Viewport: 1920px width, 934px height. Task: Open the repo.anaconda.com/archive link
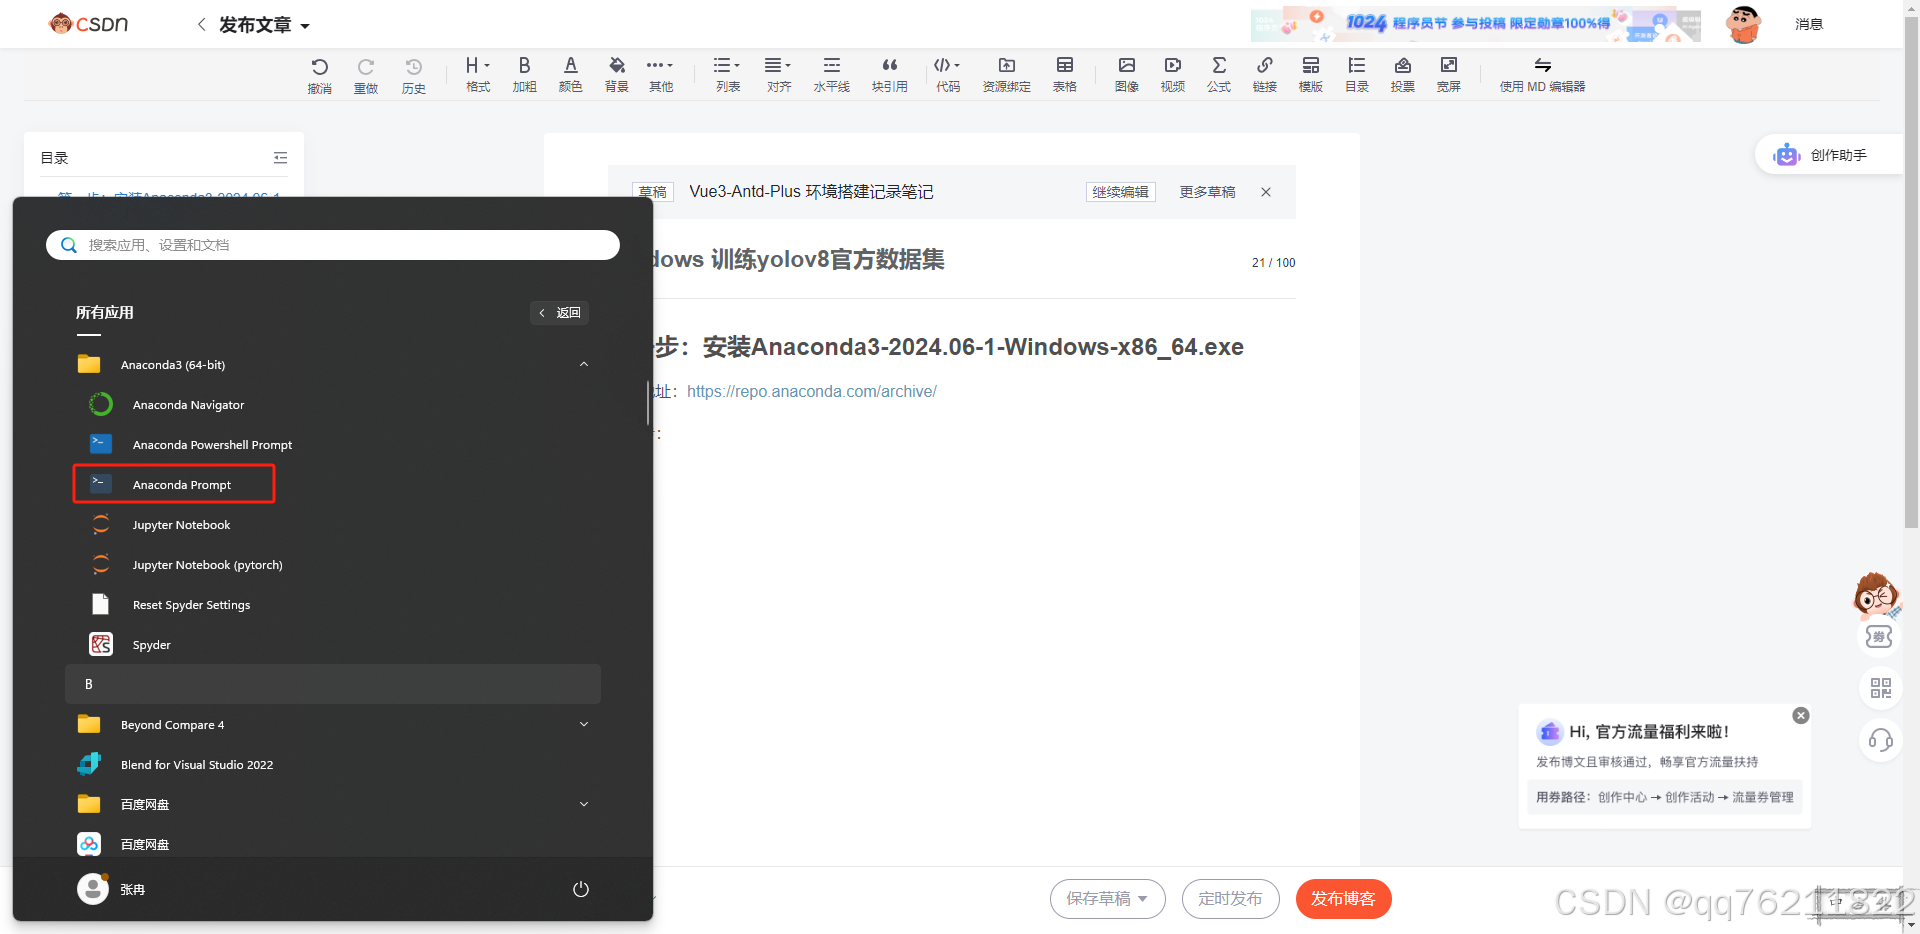pyautogui.click(x=812, y=392)
